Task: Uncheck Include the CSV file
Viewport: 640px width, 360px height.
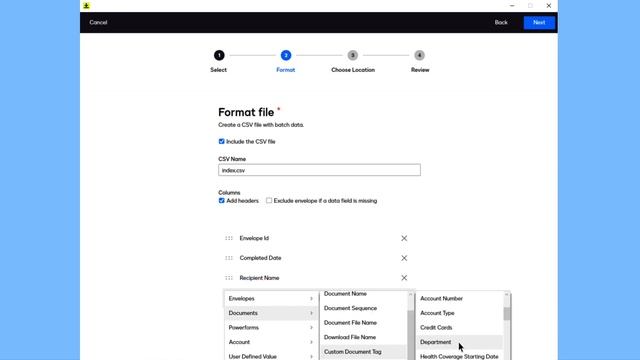Action: click(222, 142)
